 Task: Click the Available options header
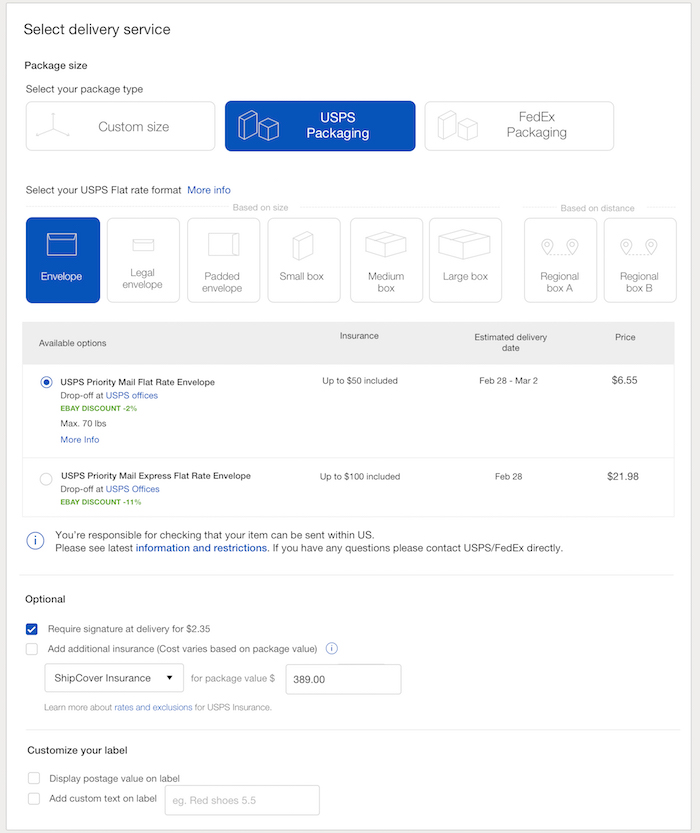pos(72,343)
